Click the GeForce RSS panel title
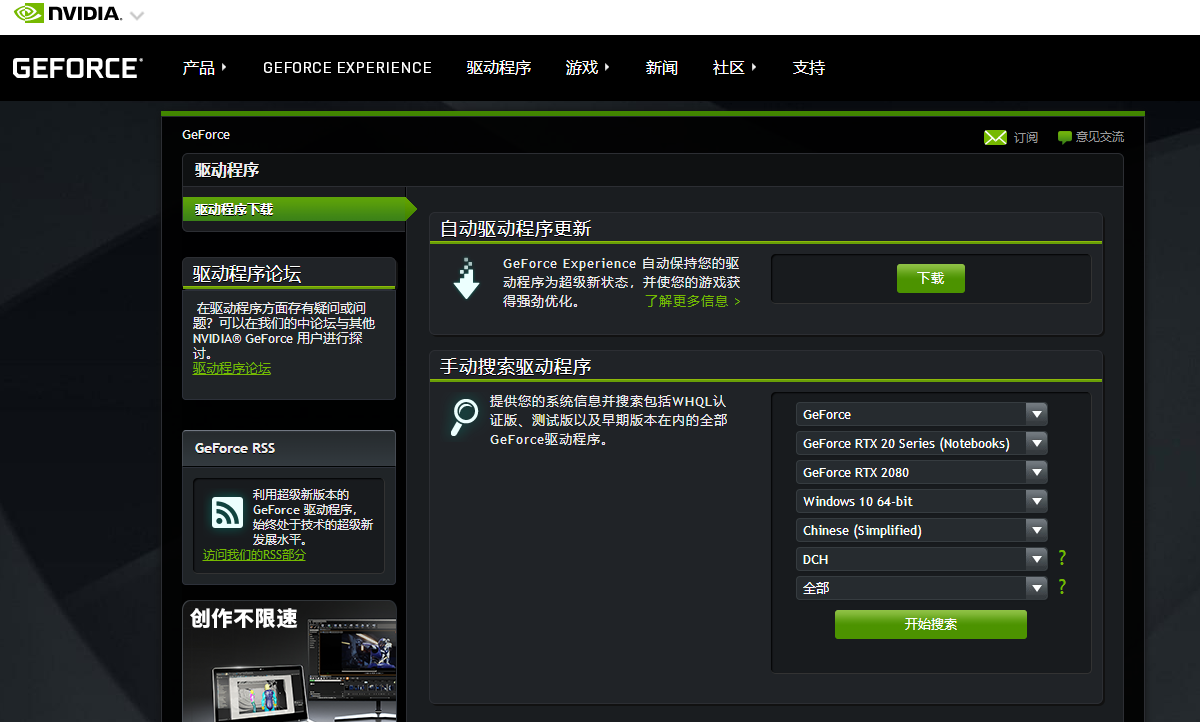1200x722 pixels. click(x=235, y=448)
